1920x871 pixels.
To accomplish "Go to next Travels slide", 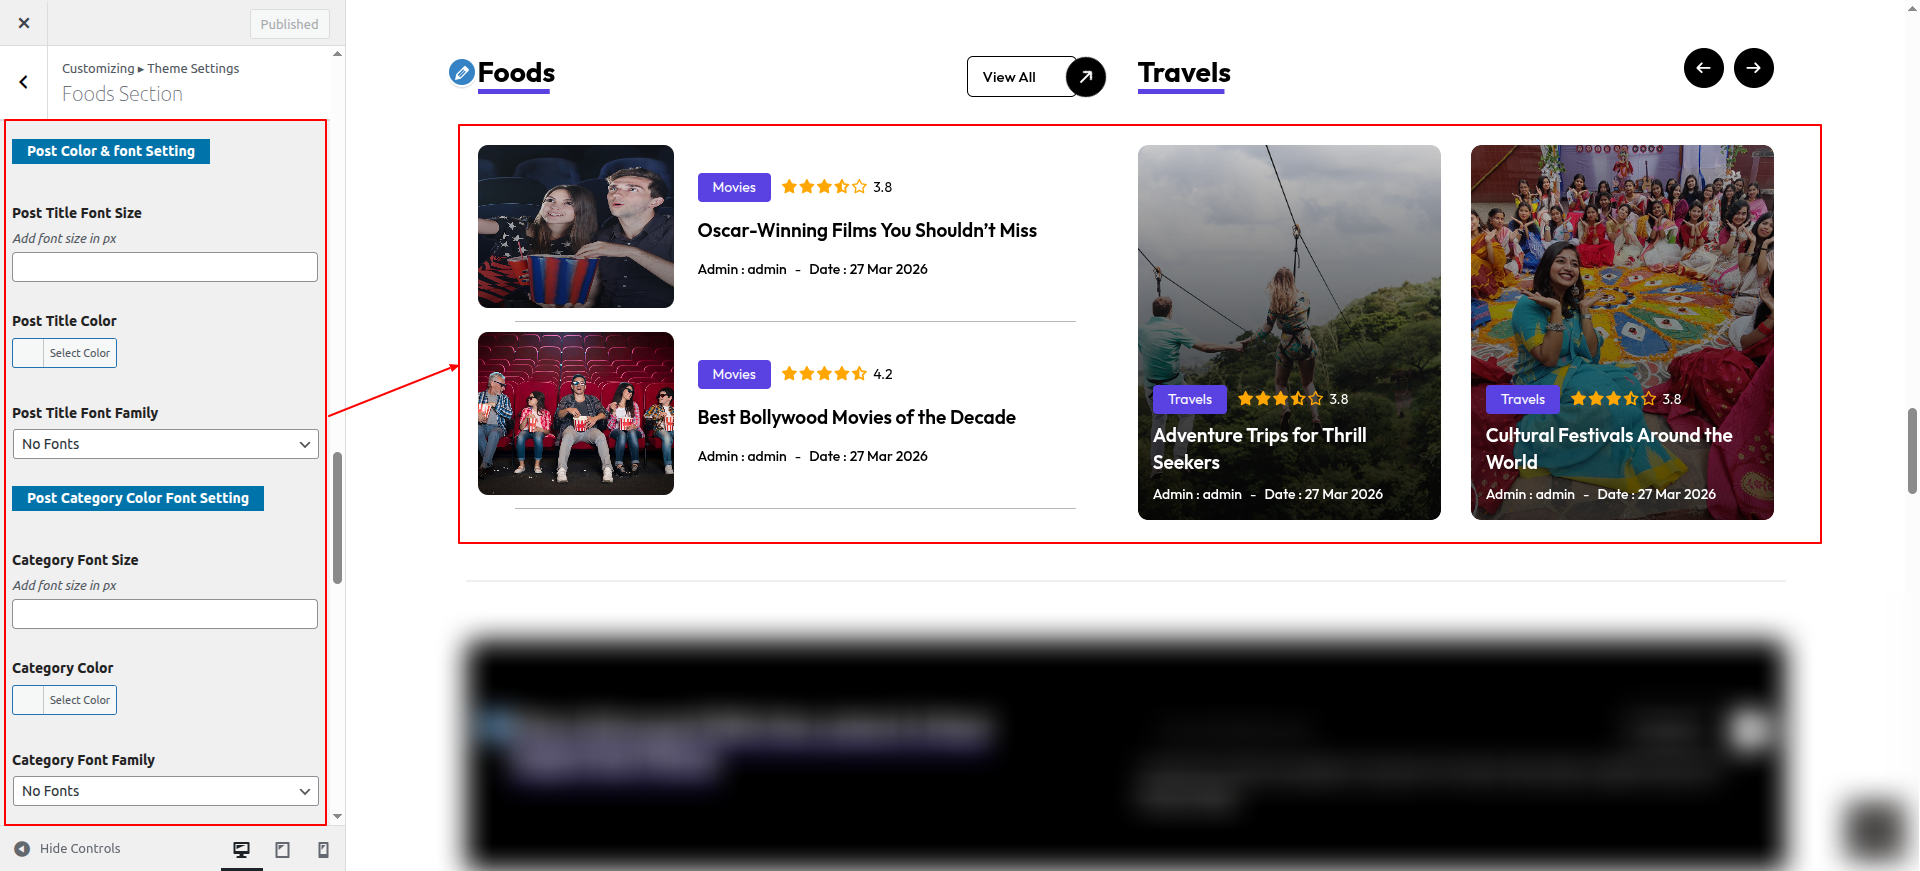I will [1753, 68].
